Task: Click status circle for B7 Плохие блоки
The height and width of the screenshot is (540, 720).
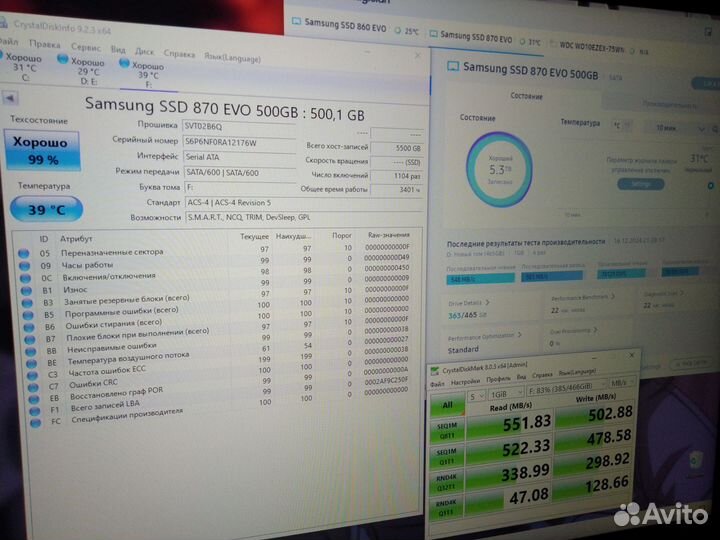Action: coord(30,340)
